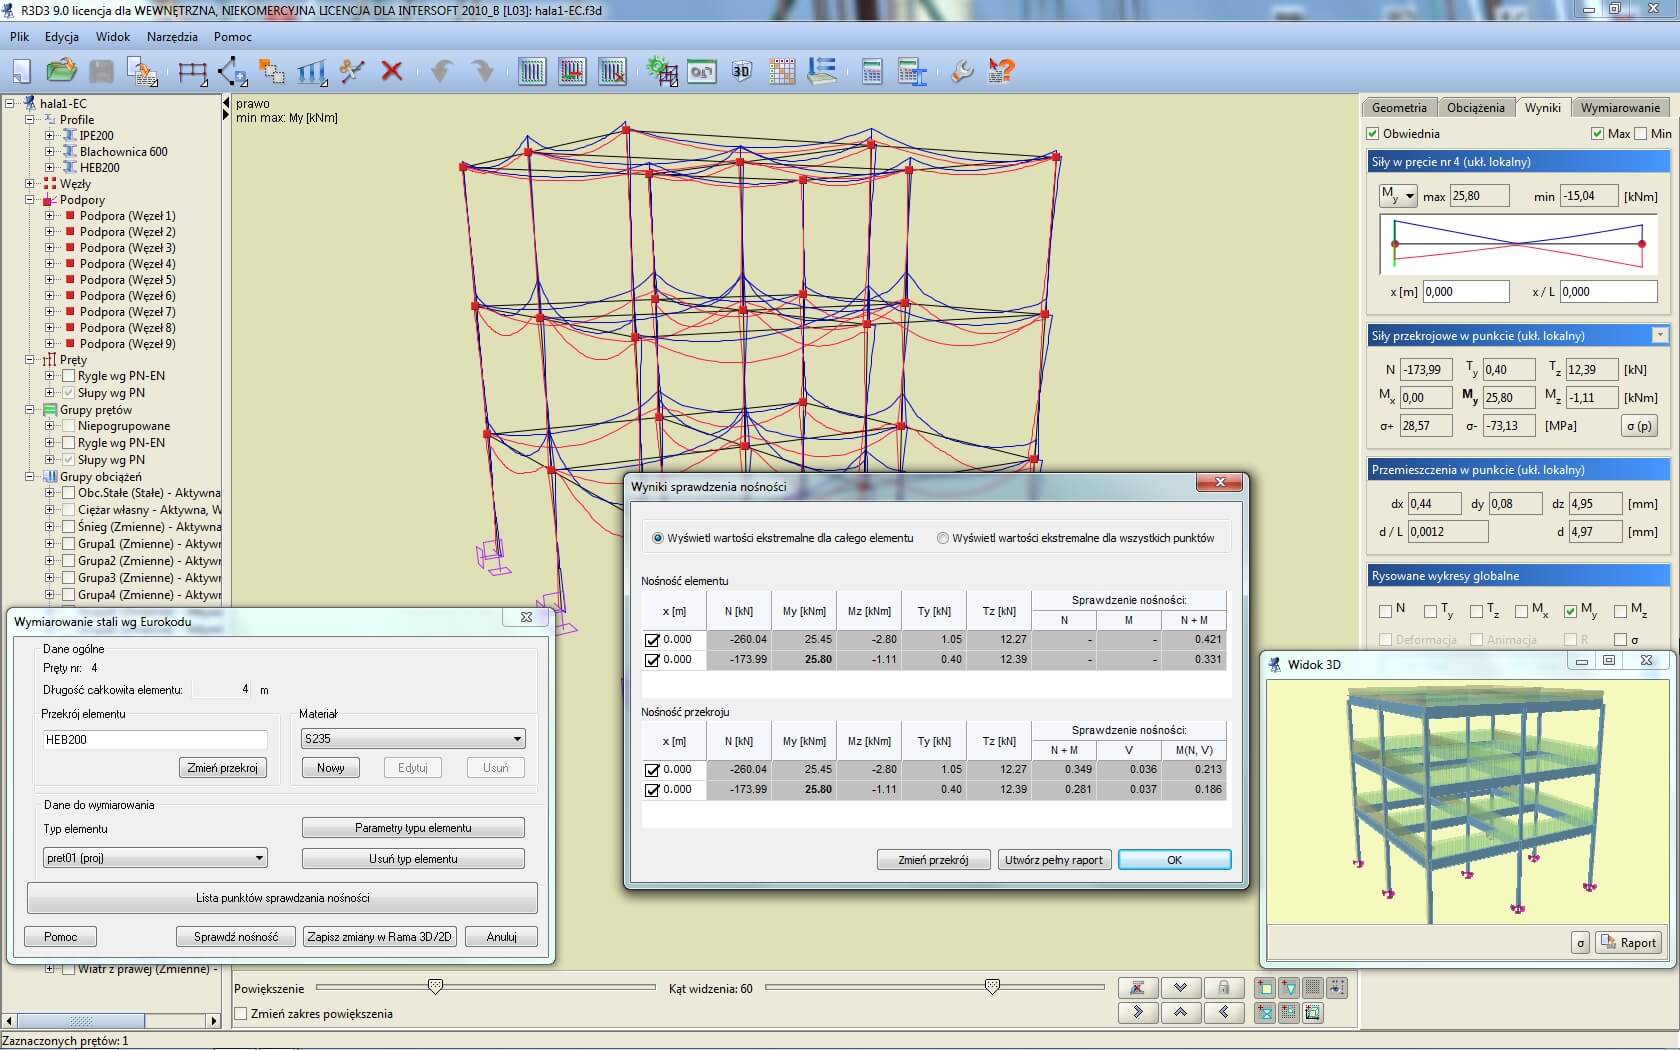This screenshot has width=1680, height=1050.
Task: Toggle the My global diagram checkbox
Action: 1571,610
